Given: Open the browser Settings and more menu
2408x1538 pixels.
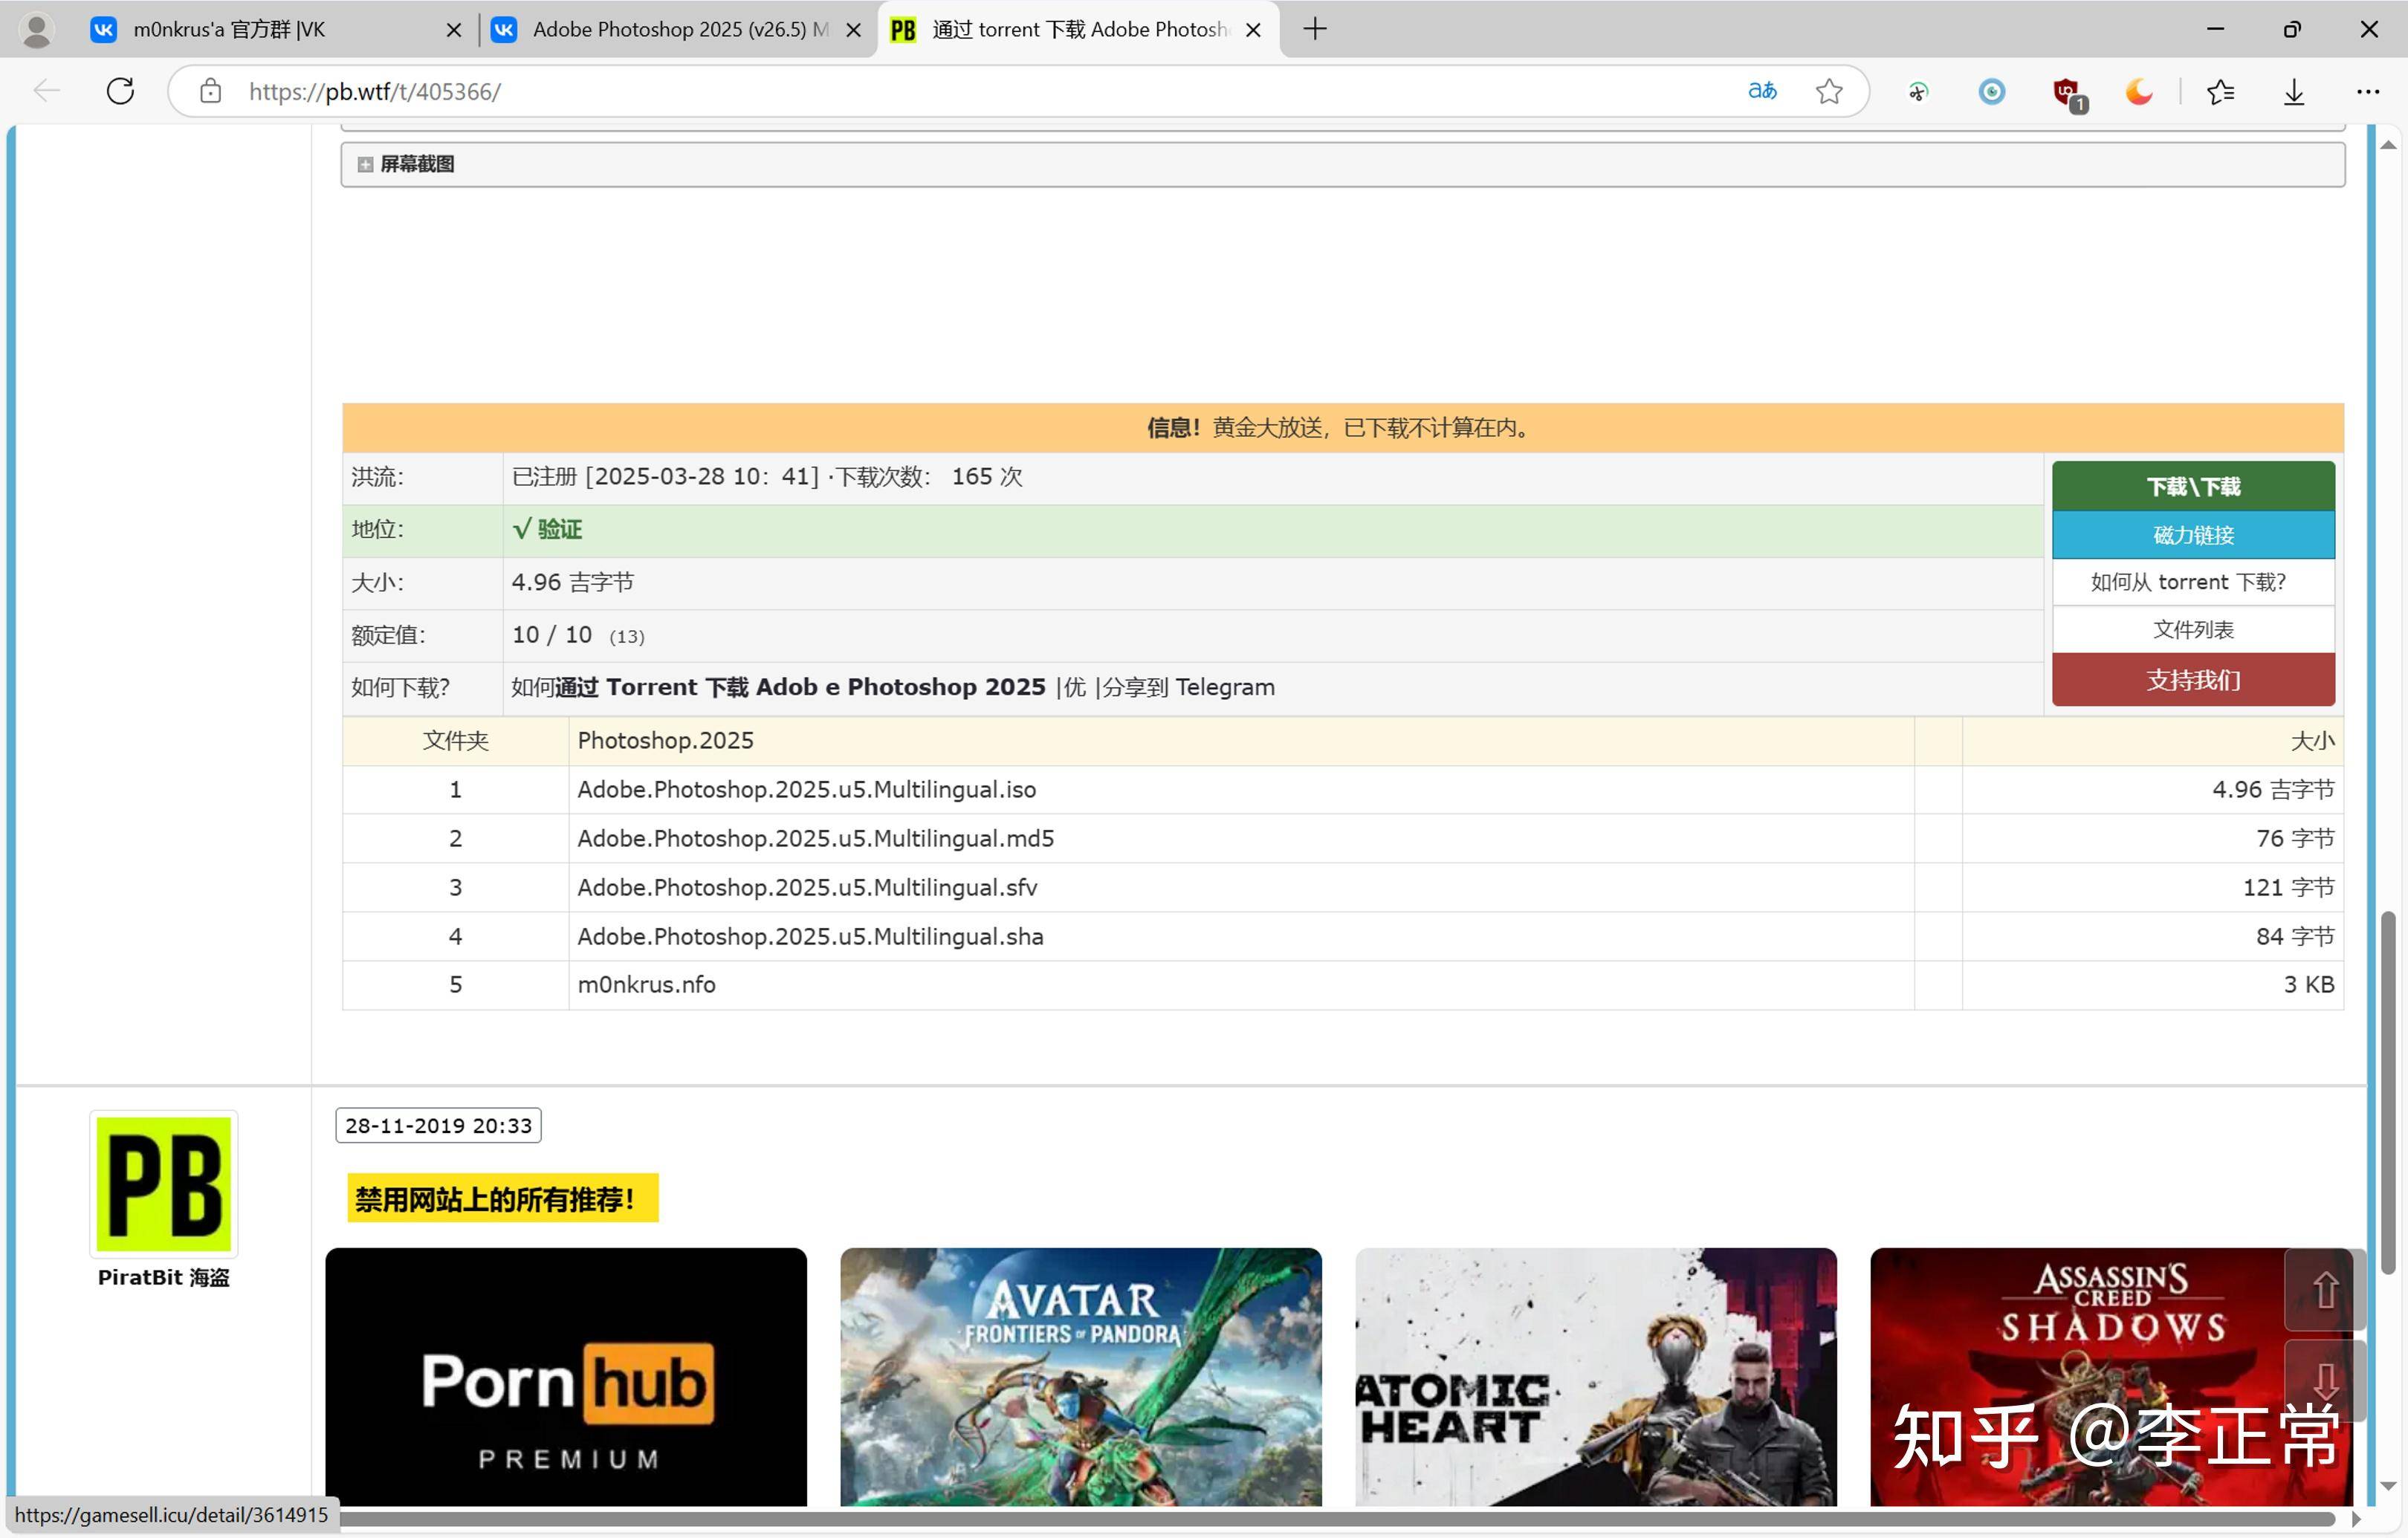Looking at the screenshot, I should pyautogui.click(x=2367, y=92).
